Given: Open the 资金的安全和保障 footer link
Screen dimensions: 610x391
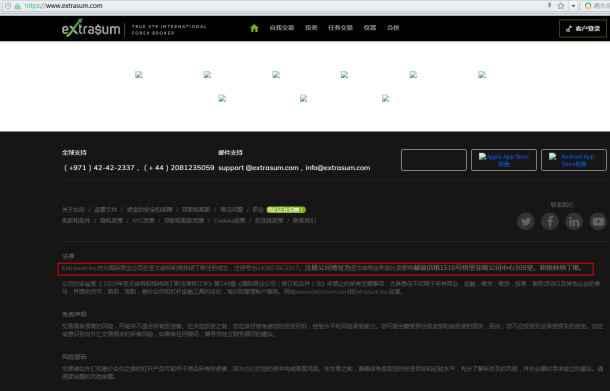Looking at the screenshot, I should click(149, 210).
